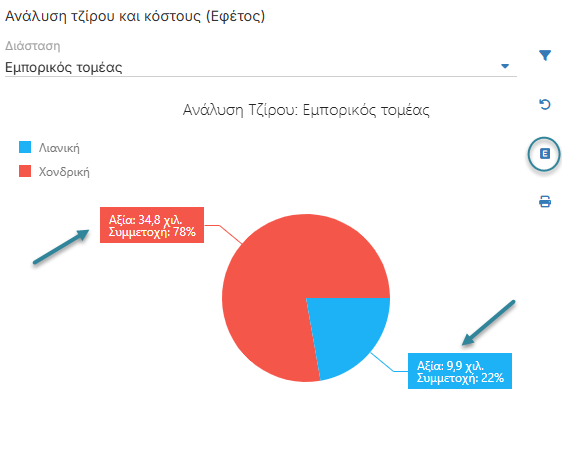
Task: Toggle the Χονδρική legend entry
Action: pos(54,172)
